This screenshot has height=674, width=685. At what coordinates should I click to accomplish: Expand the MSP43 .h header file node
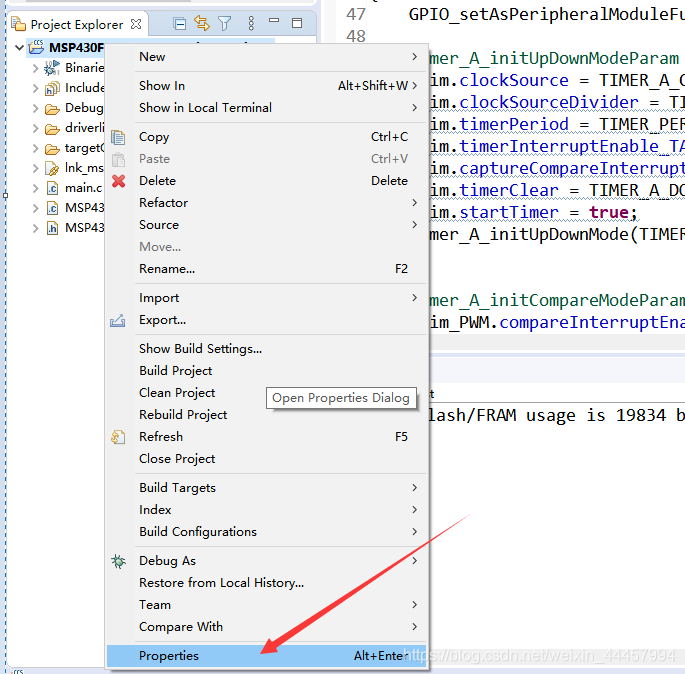pos(36,228)
